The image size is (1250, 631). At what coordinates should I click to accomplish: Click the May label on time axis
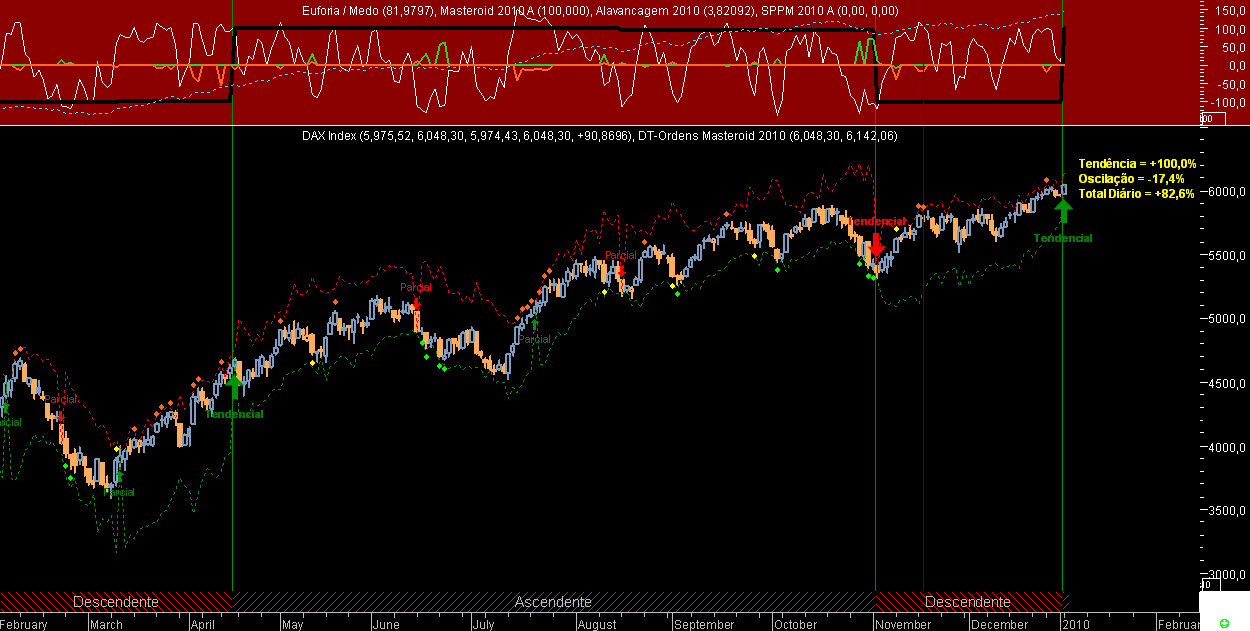[292, 624]
